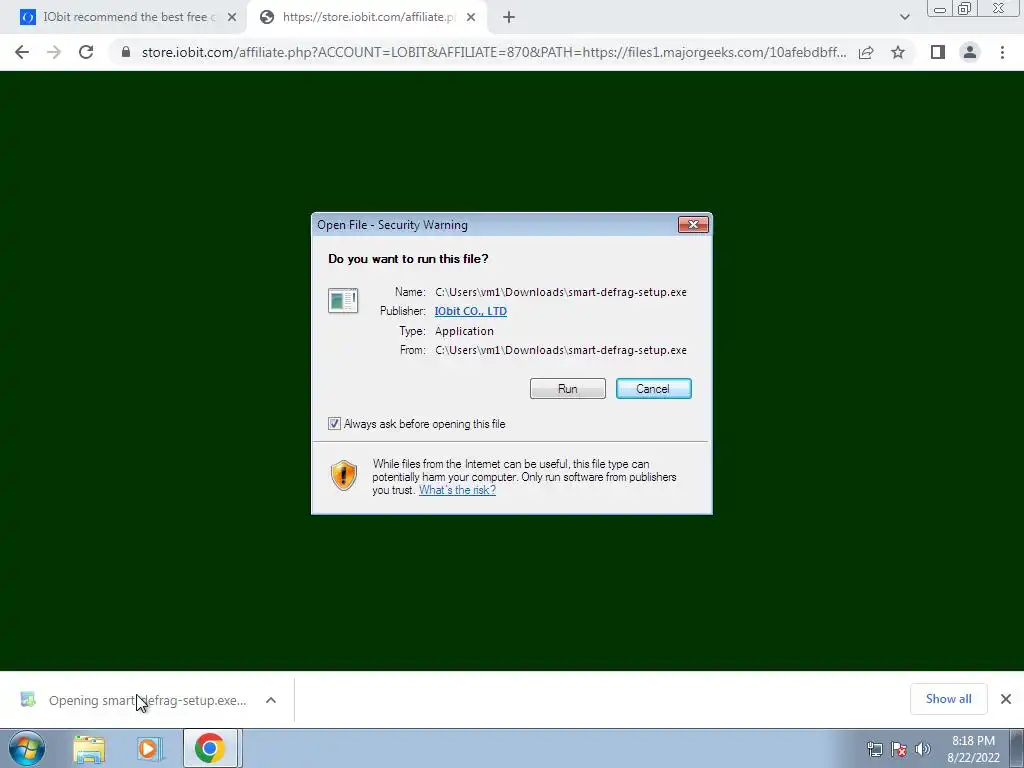This screenshot has width=1024, height=768.
Task: Open the "What's the risk?" link
Action: [457, 490]
